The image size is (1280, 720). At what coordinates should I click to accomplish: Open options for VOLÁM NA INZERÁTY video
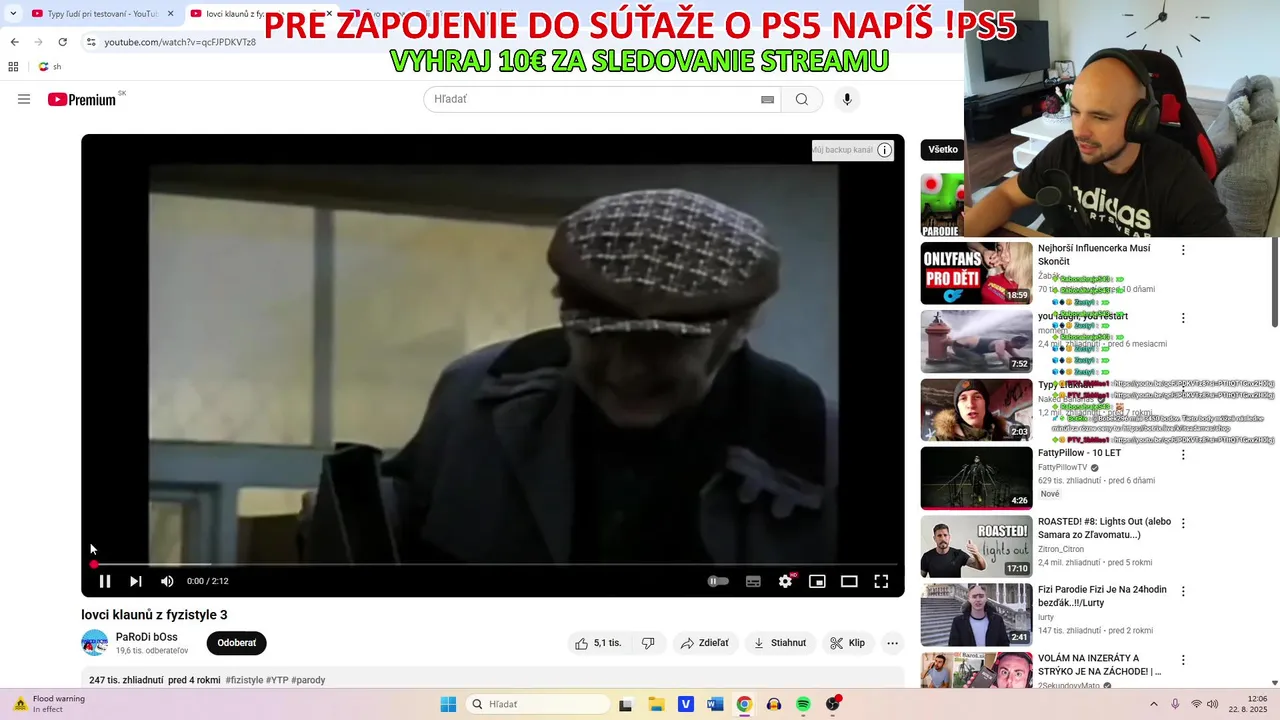click(x=1183, y=660)
